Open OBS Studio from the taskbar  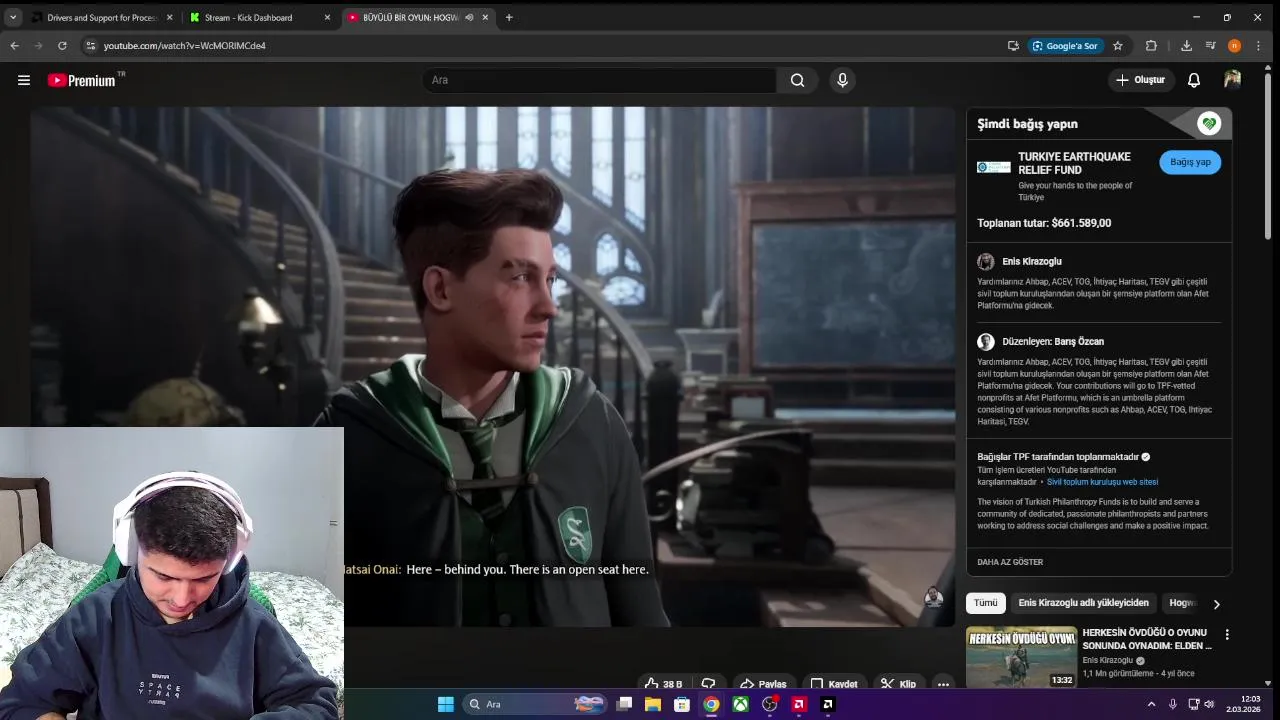click(x=769, y=704)
